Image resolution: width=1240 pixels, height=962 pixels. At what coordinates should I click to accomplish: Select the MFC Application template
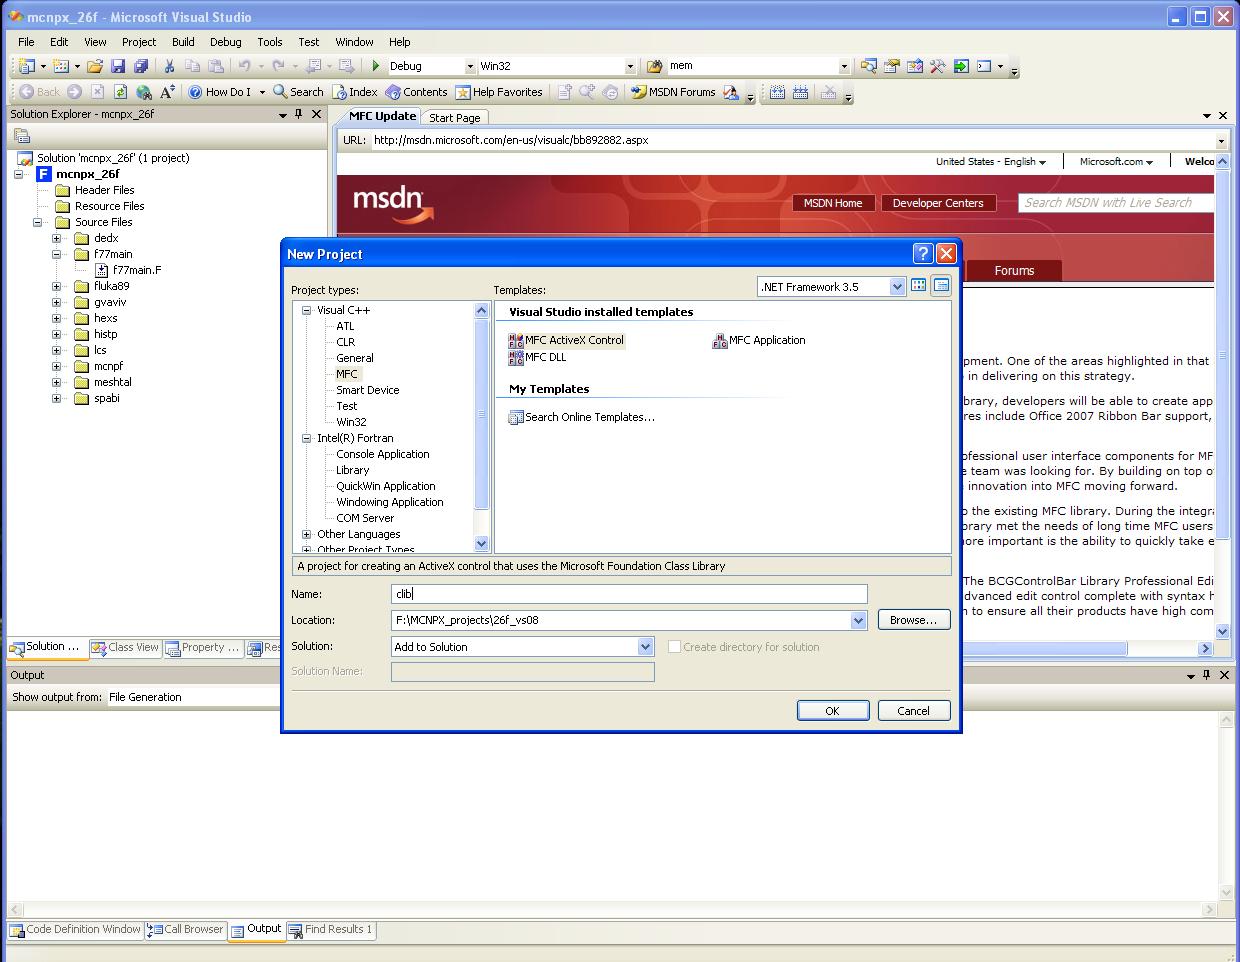759,340
